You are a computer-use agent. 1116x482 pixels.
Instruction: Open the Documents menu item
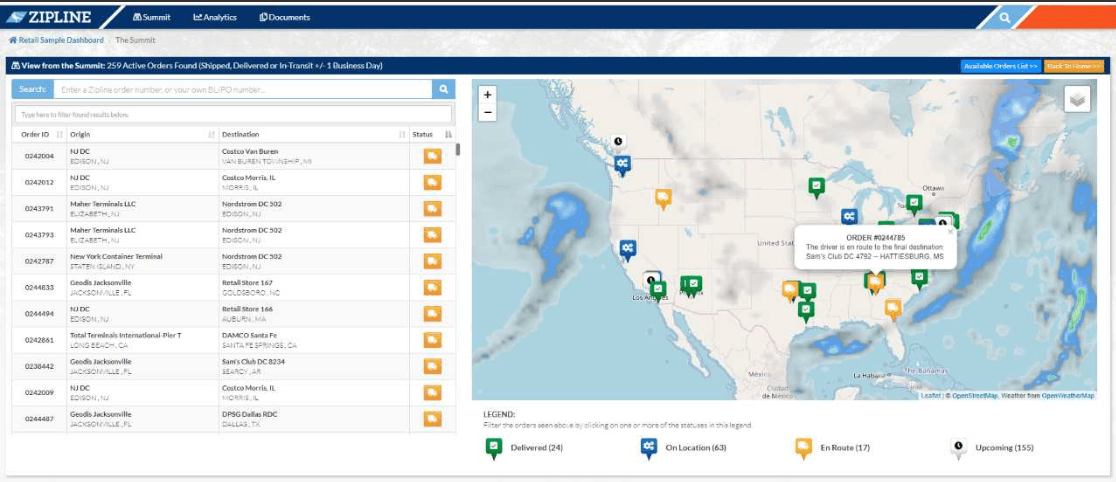point(285,17)
